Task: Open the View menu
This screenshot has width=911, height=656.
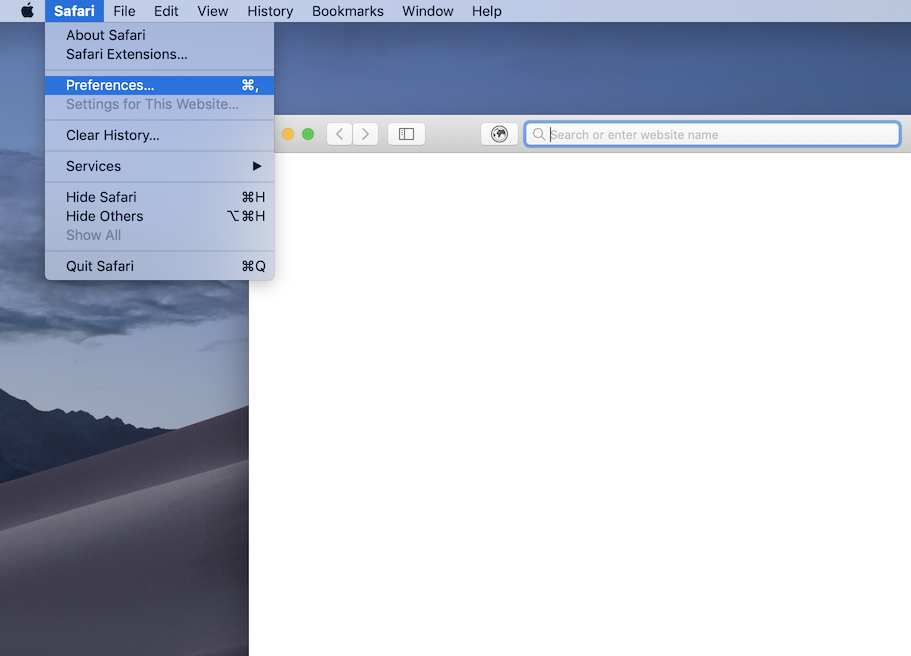Action: pyautogui.click(x=212, y=11)
